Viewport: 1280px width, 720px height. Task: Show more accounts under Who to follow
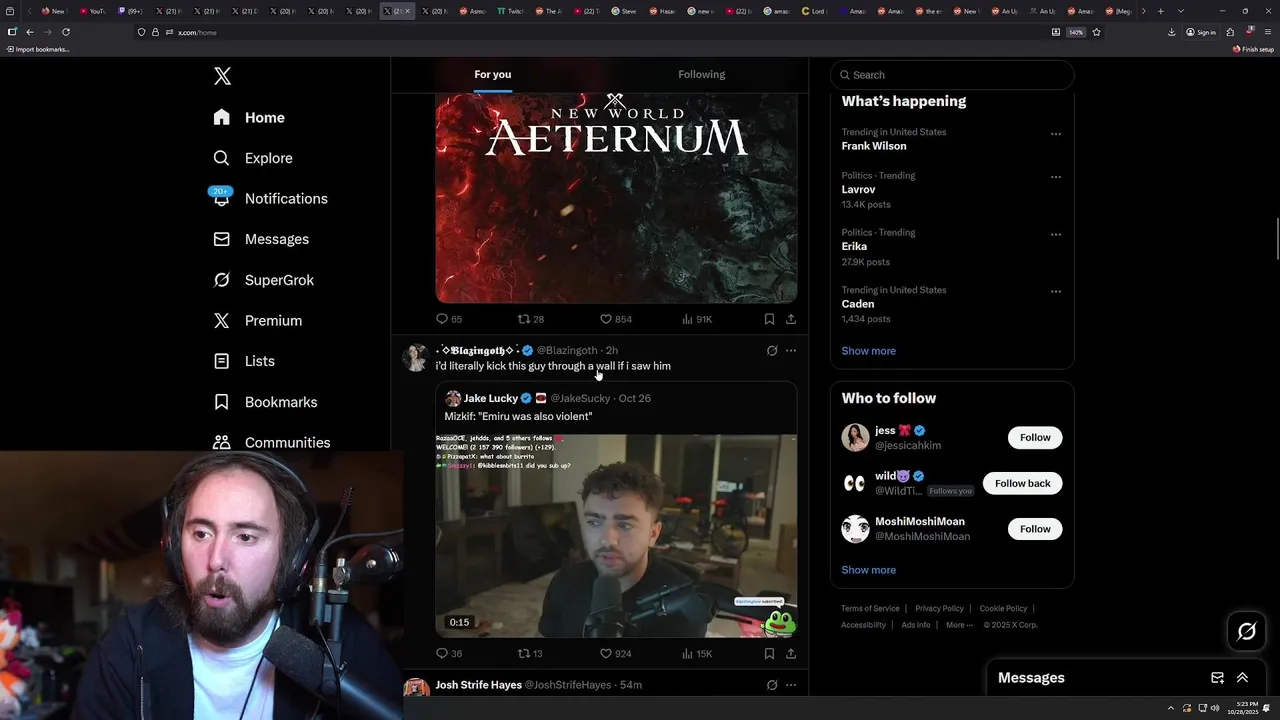(868, 570)
